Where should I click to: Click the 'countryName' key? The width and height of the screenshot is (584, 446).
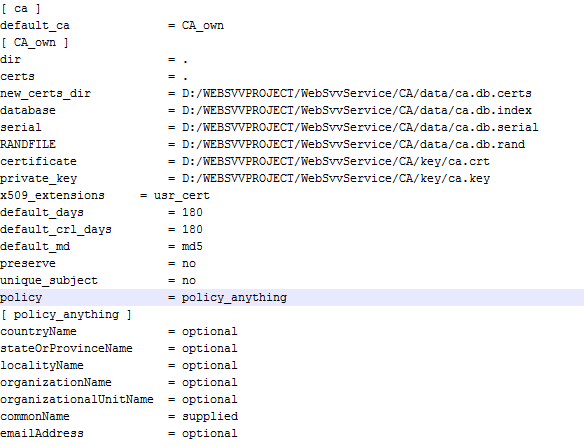click(38, 331)
